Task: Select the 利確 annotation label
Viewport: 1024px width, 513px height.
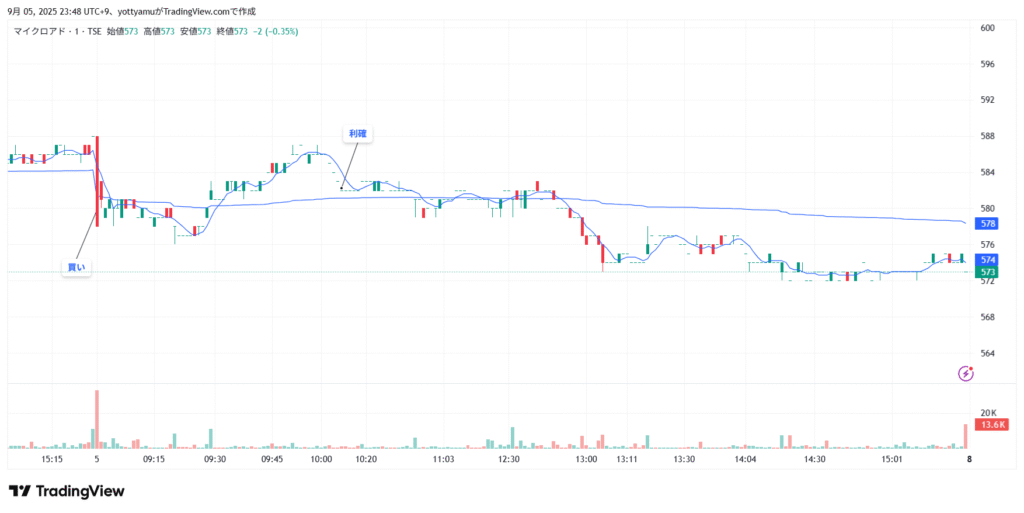Action: tap(357, 134)
